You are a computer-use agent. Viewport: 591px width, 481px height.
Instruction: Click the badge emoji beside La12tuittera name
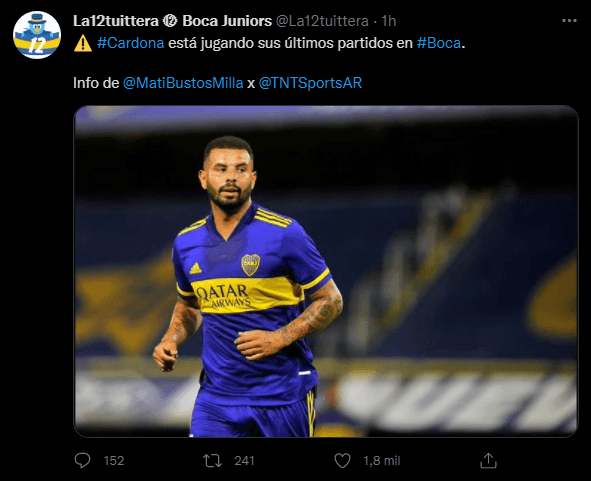170,21
